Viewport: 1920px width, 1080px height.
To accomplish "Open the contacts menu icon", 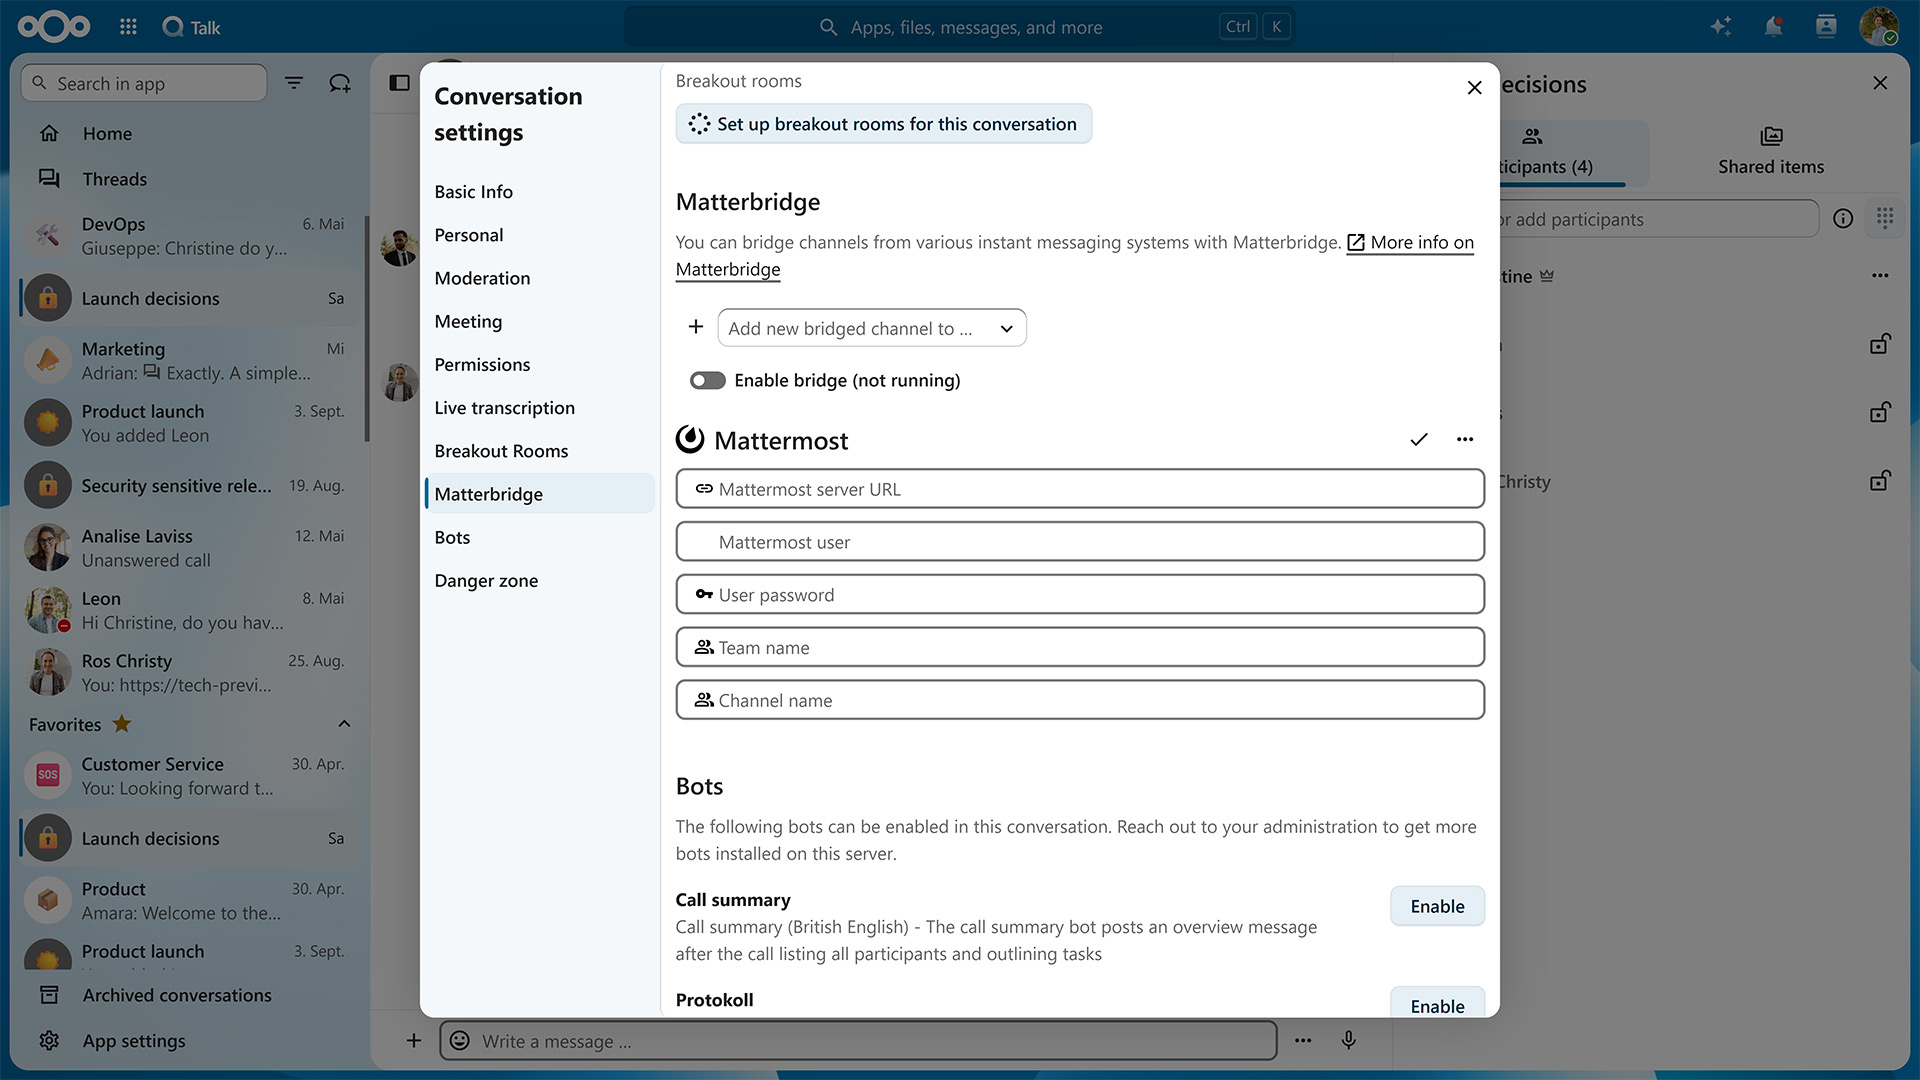I will click(x=1826, y=27).
